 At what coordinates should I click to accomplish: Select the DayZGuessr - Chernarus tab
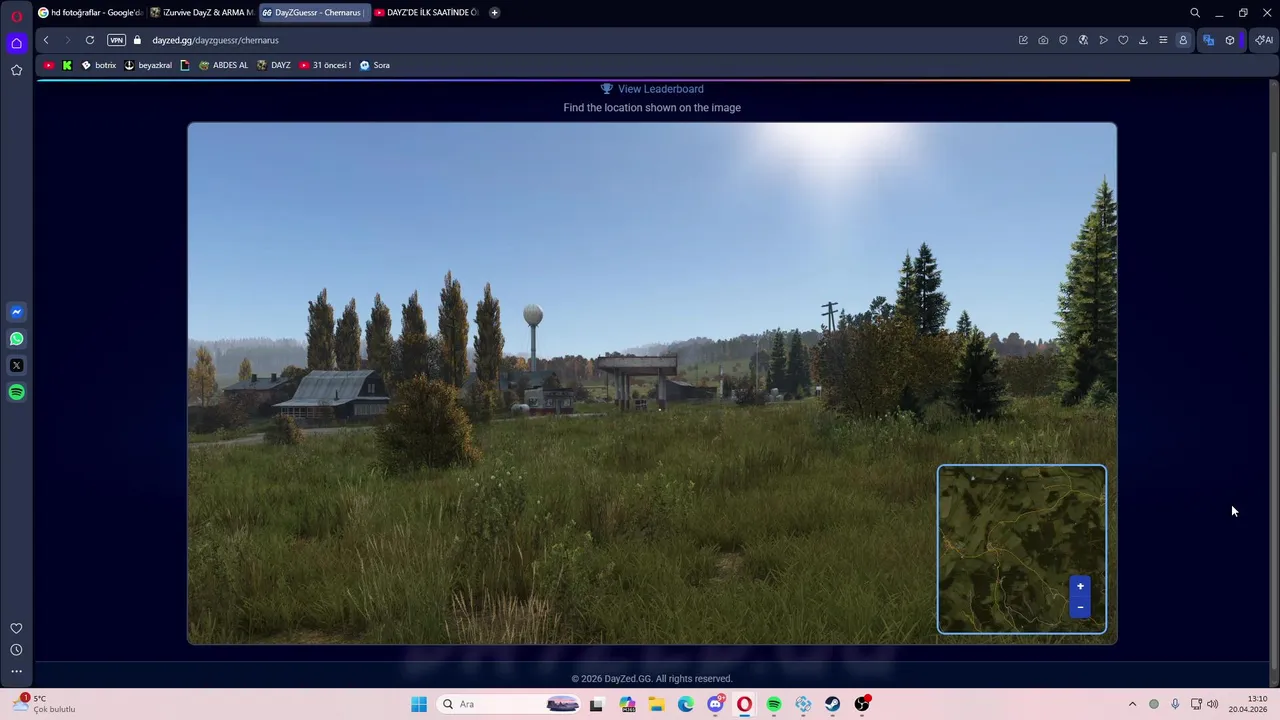[x=314, y=12]
